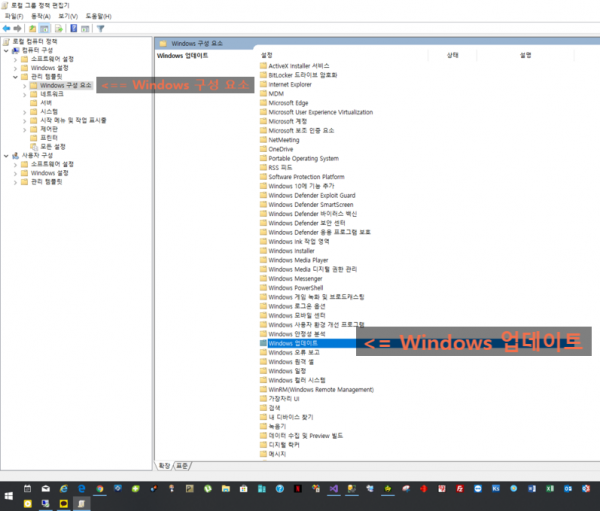Collapse the 컴퓨터 구성 tree node
Screen dimensions: 600x511
coord(6,51)
